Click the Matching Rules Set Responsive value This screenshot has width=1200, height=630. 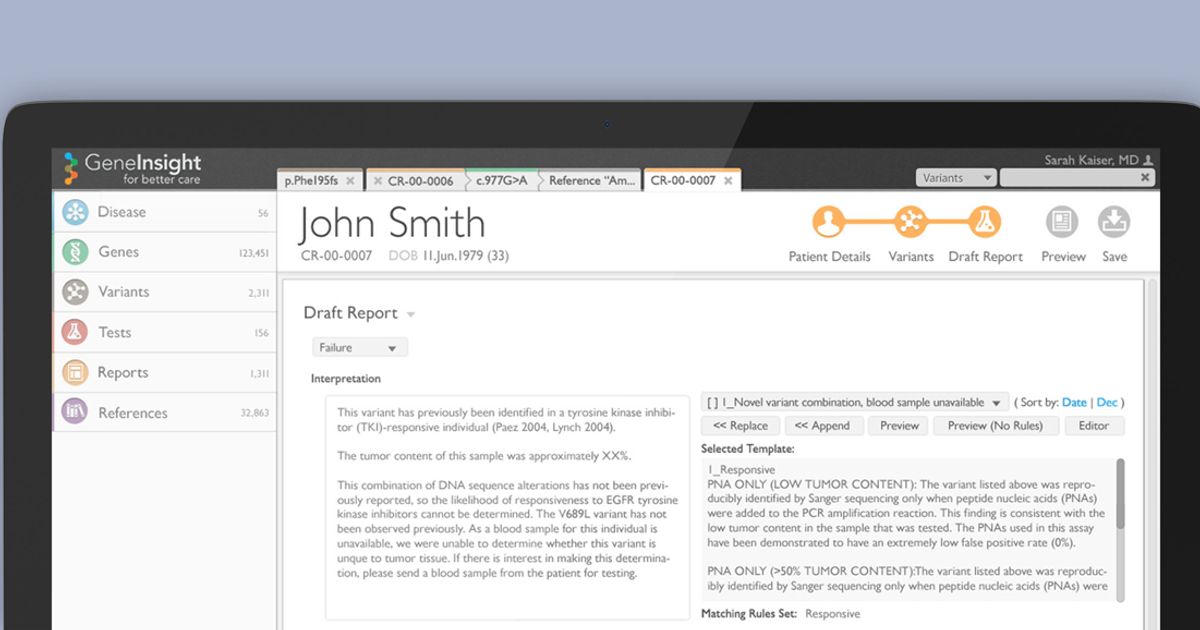(832, 614)
